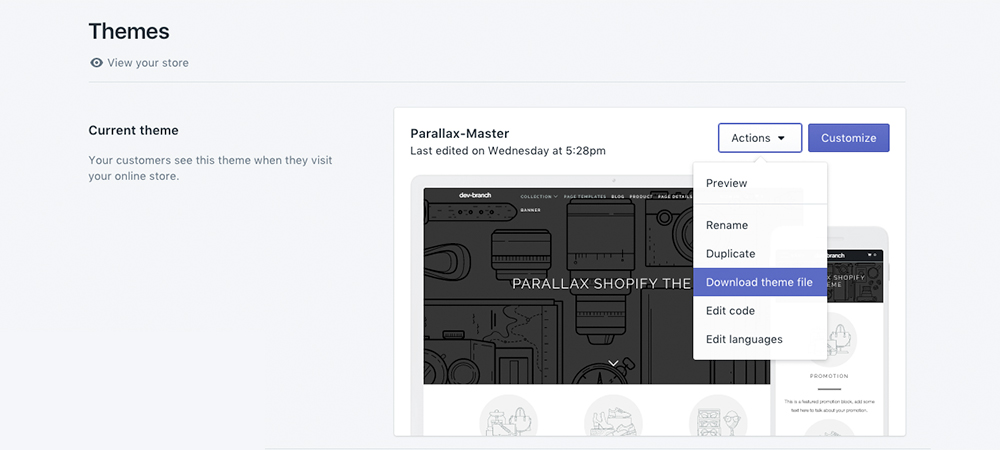The image size is (1000, 450).
Task: Choose Rename in the Actions menu
Action: pyautogui.click(x=727, y=225)
